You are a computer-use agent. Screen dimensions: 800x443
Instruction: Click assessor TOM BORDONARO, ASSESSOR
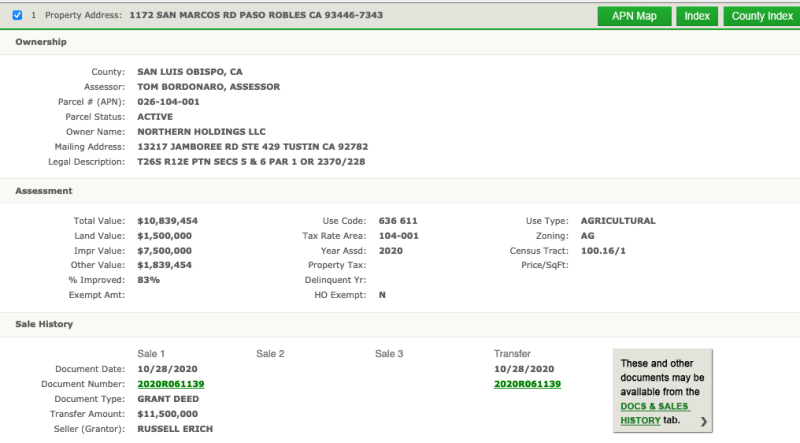click(209, 87)
